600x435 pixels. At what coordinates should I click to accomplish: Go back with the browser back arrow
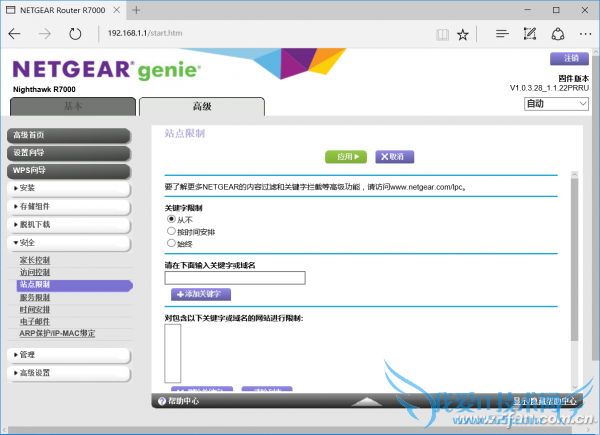point(14,34)
